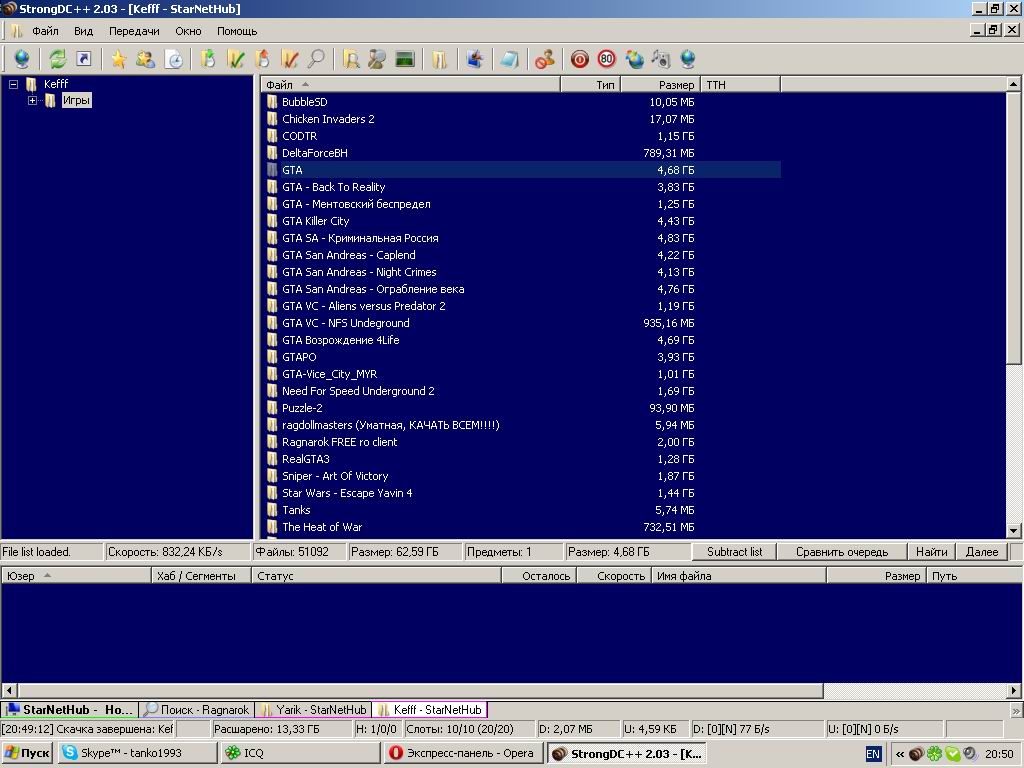Viewport: 1024px width, 768px height.
Task: Collapse the Kefff root tree node
Action: click(x=13, y=84)
